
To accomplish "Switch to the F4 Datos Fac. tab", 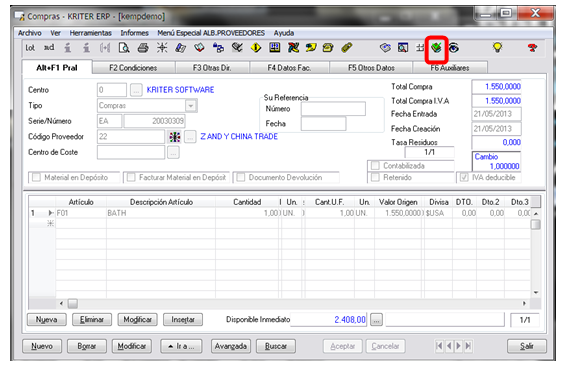I will 289,68.
